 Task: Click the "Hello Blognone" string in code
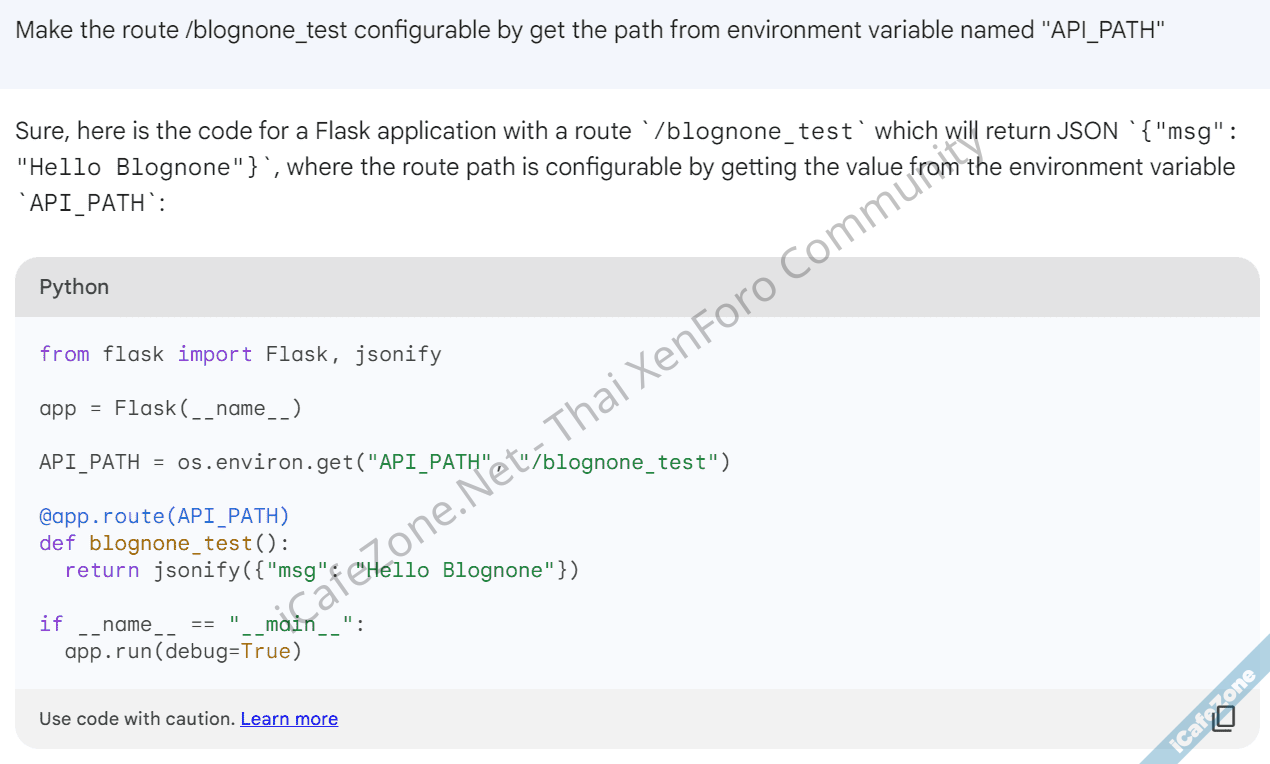(462, 570)
